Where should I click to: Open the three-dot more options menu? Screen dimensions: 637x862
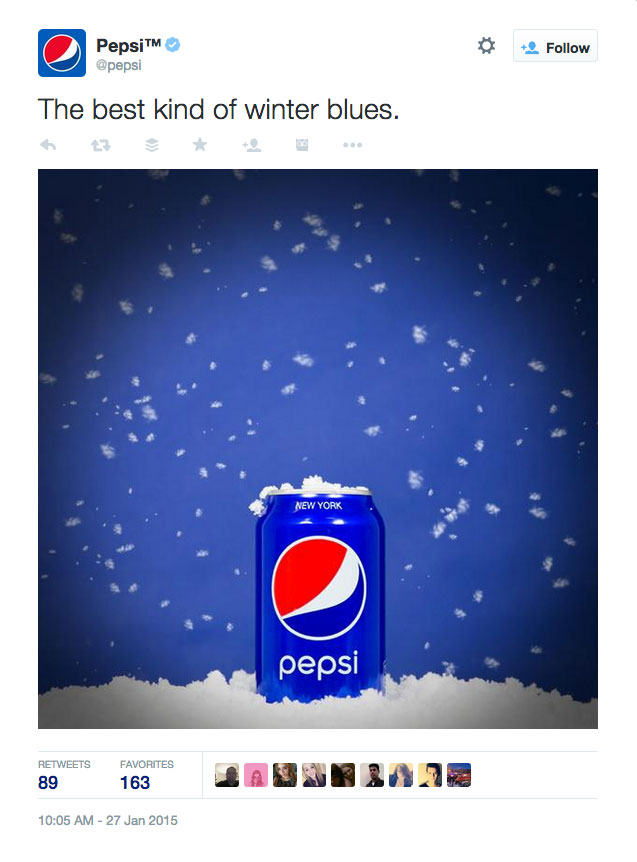352,145
